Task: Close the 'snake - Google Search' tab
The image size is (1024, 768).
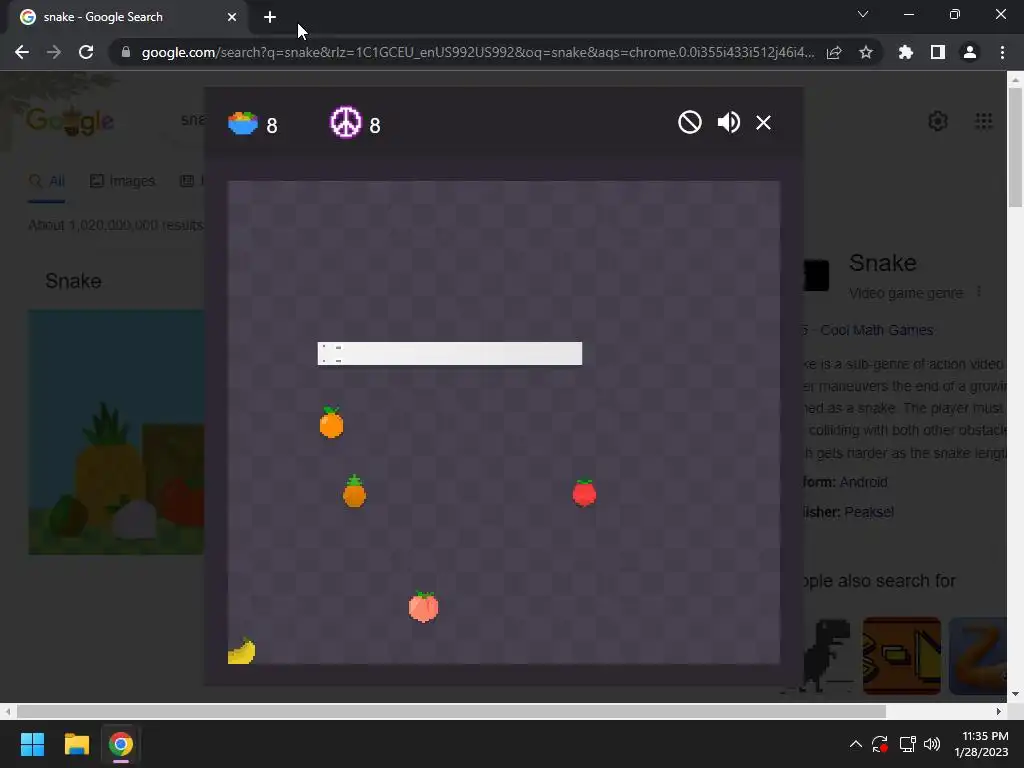Action: pyautogui.click(x=232, y=17)
